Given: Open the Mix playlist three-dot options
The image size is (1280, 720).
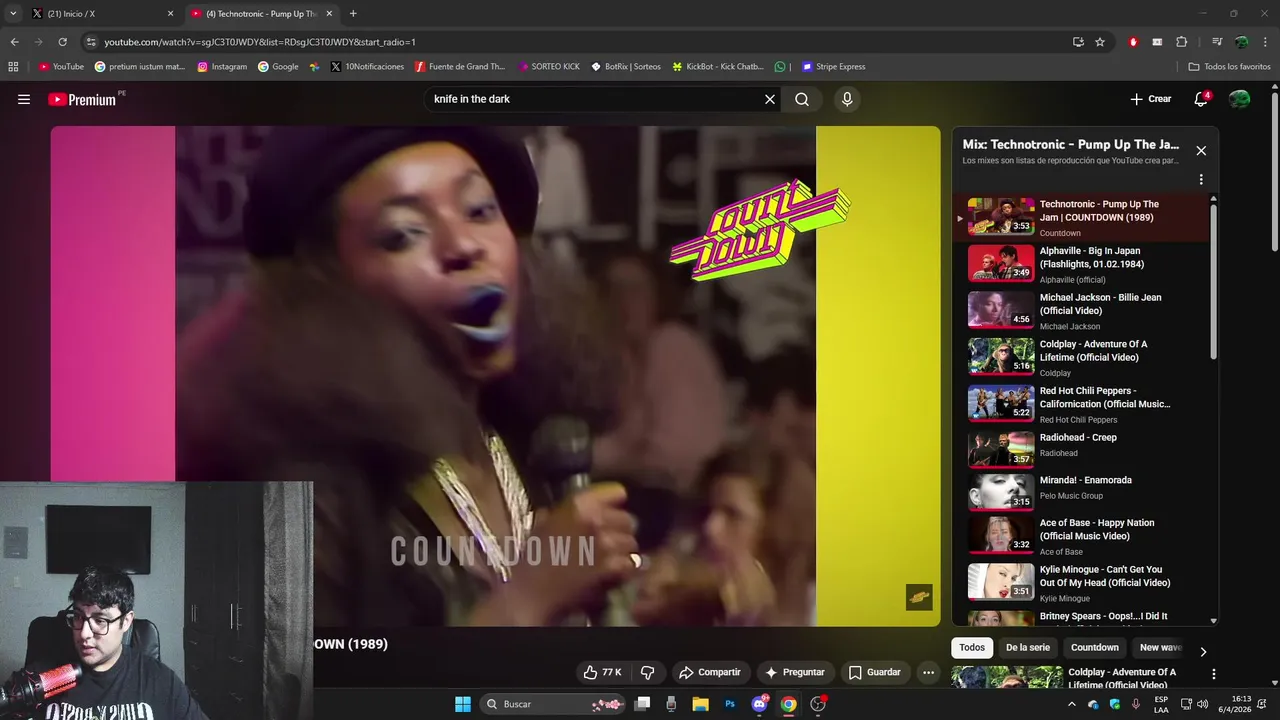Looking at the screenshot, I should pyautogui.click(x=1201, y=180).
